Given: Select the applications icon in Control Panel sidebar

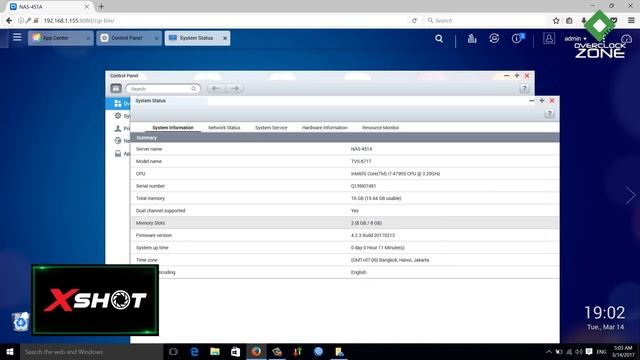Looking at the screenshot, I should coord(118,153).
